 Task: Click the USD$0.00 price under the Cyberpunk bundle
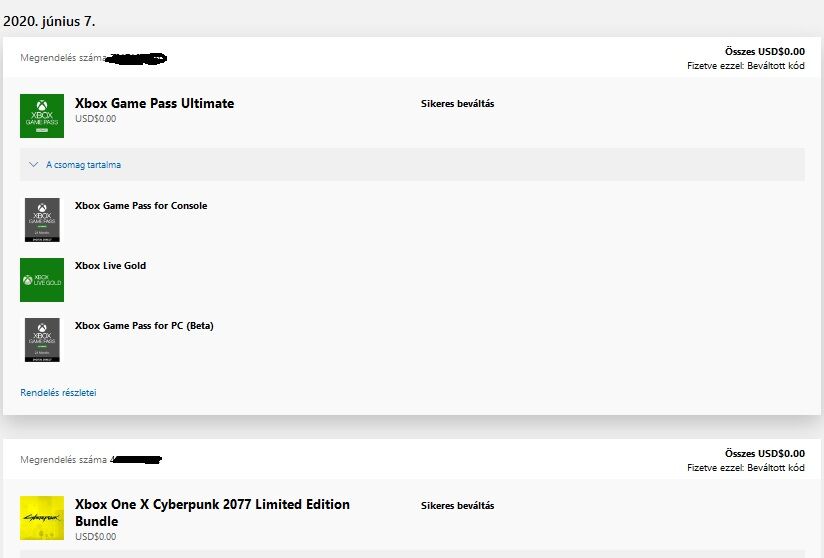95,537
